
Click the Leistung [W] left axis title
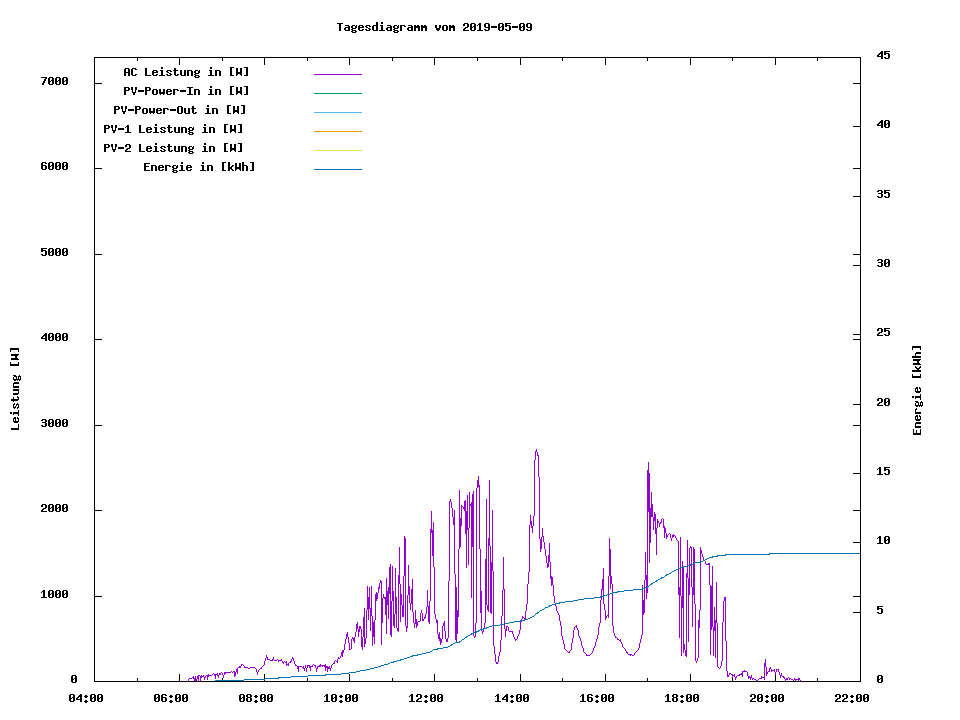[x=15, y=389]
